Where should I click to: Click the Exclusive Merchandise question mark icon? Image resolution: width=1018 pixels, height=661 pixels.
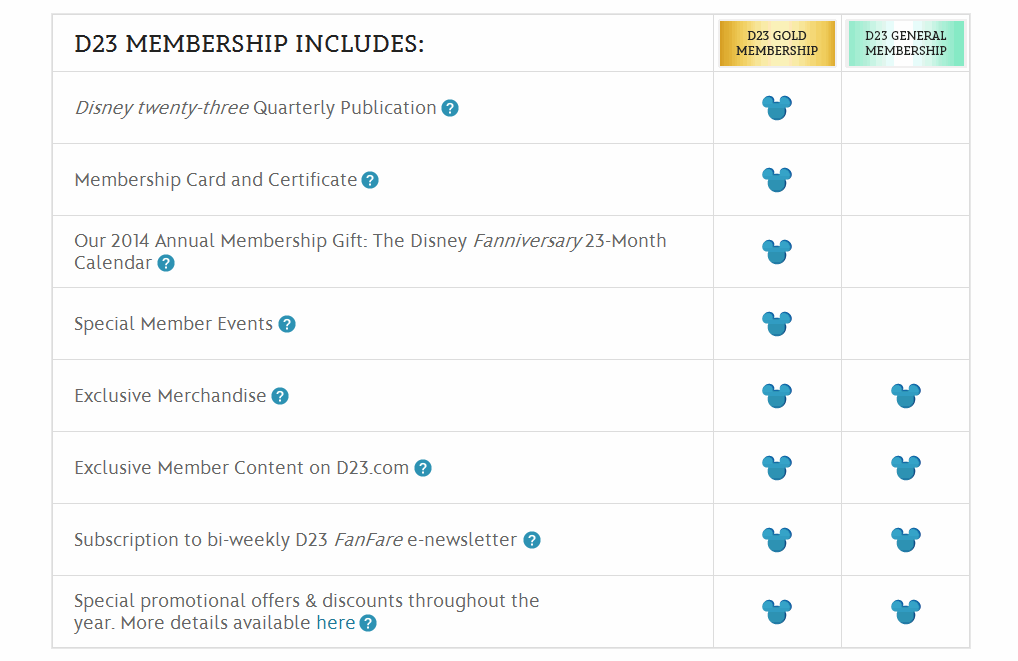pos(280,397)
